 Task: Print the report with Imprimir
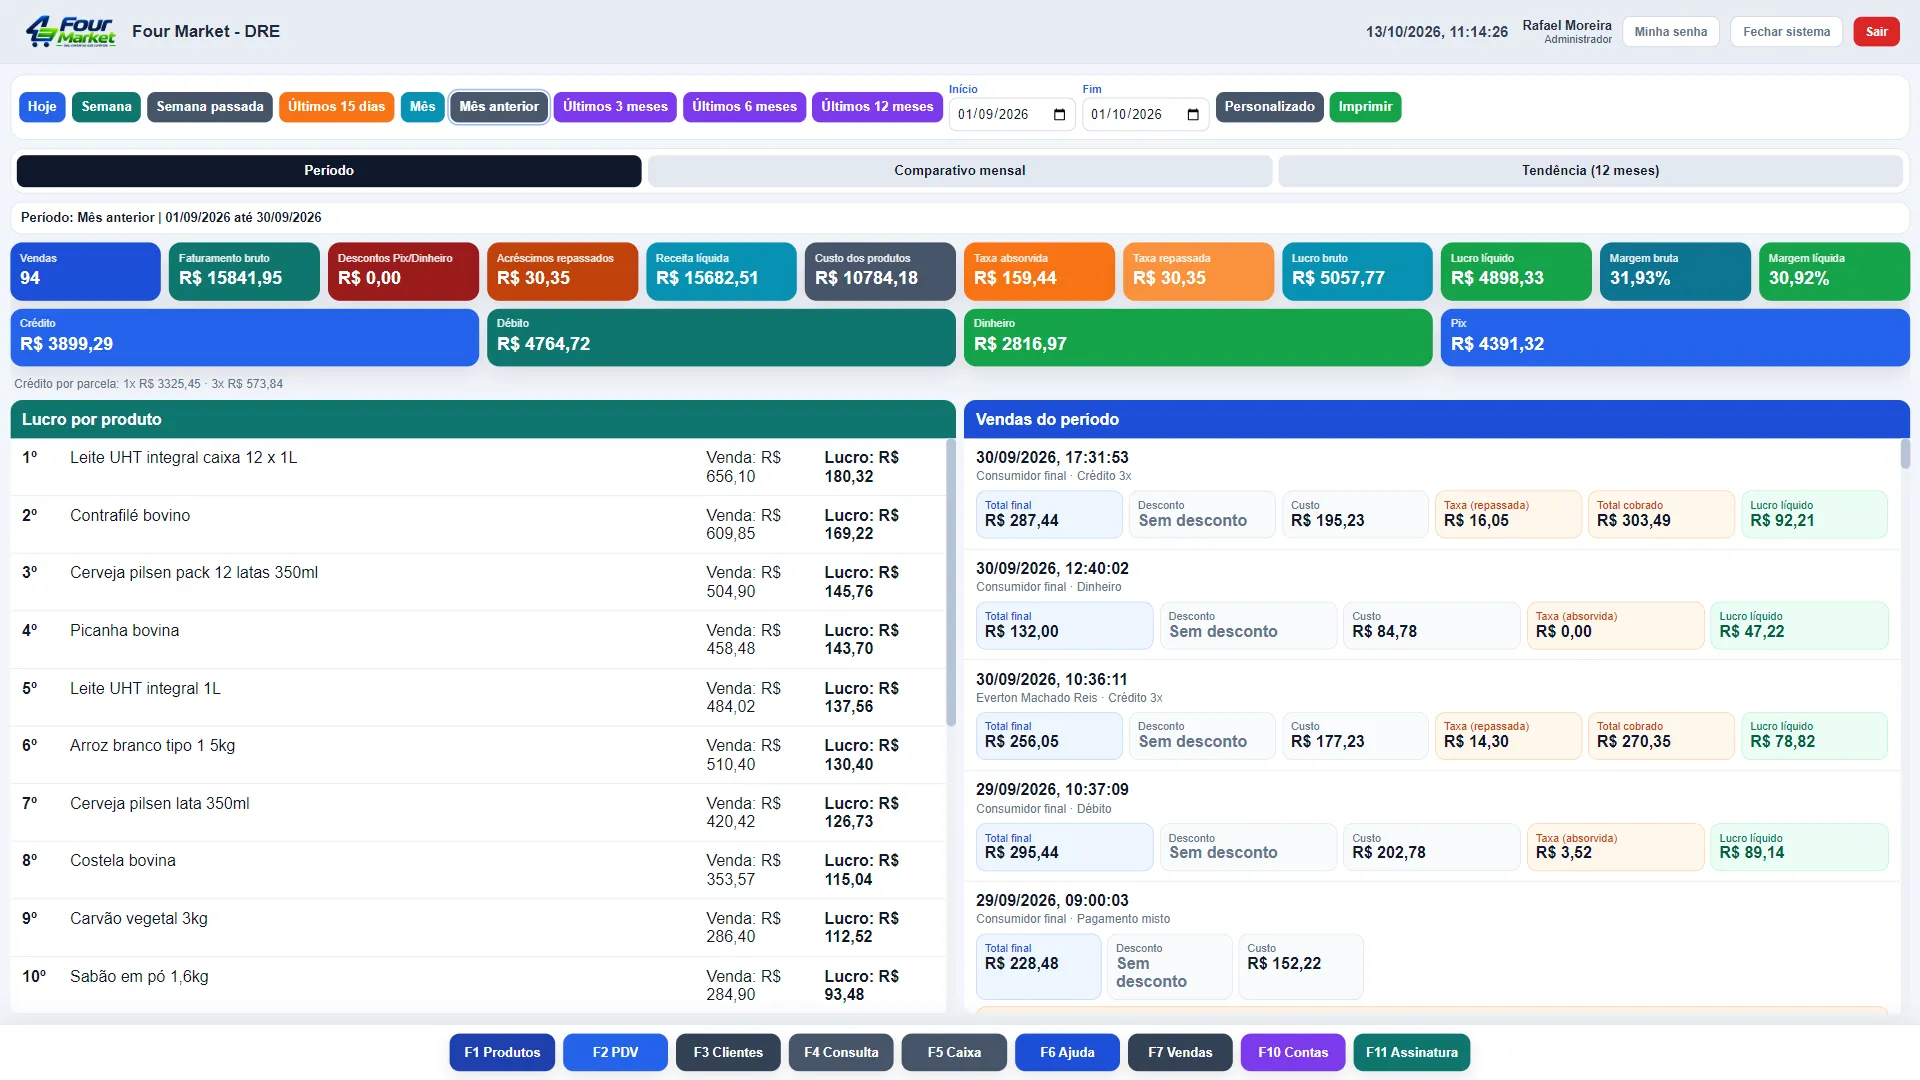1365,107
